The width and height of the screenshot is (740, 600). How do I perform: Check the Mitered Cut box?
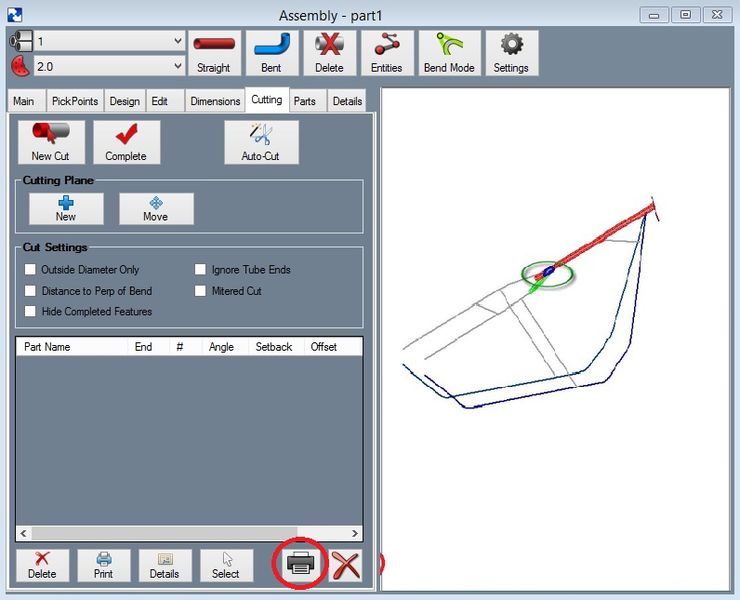pos(201,291)
